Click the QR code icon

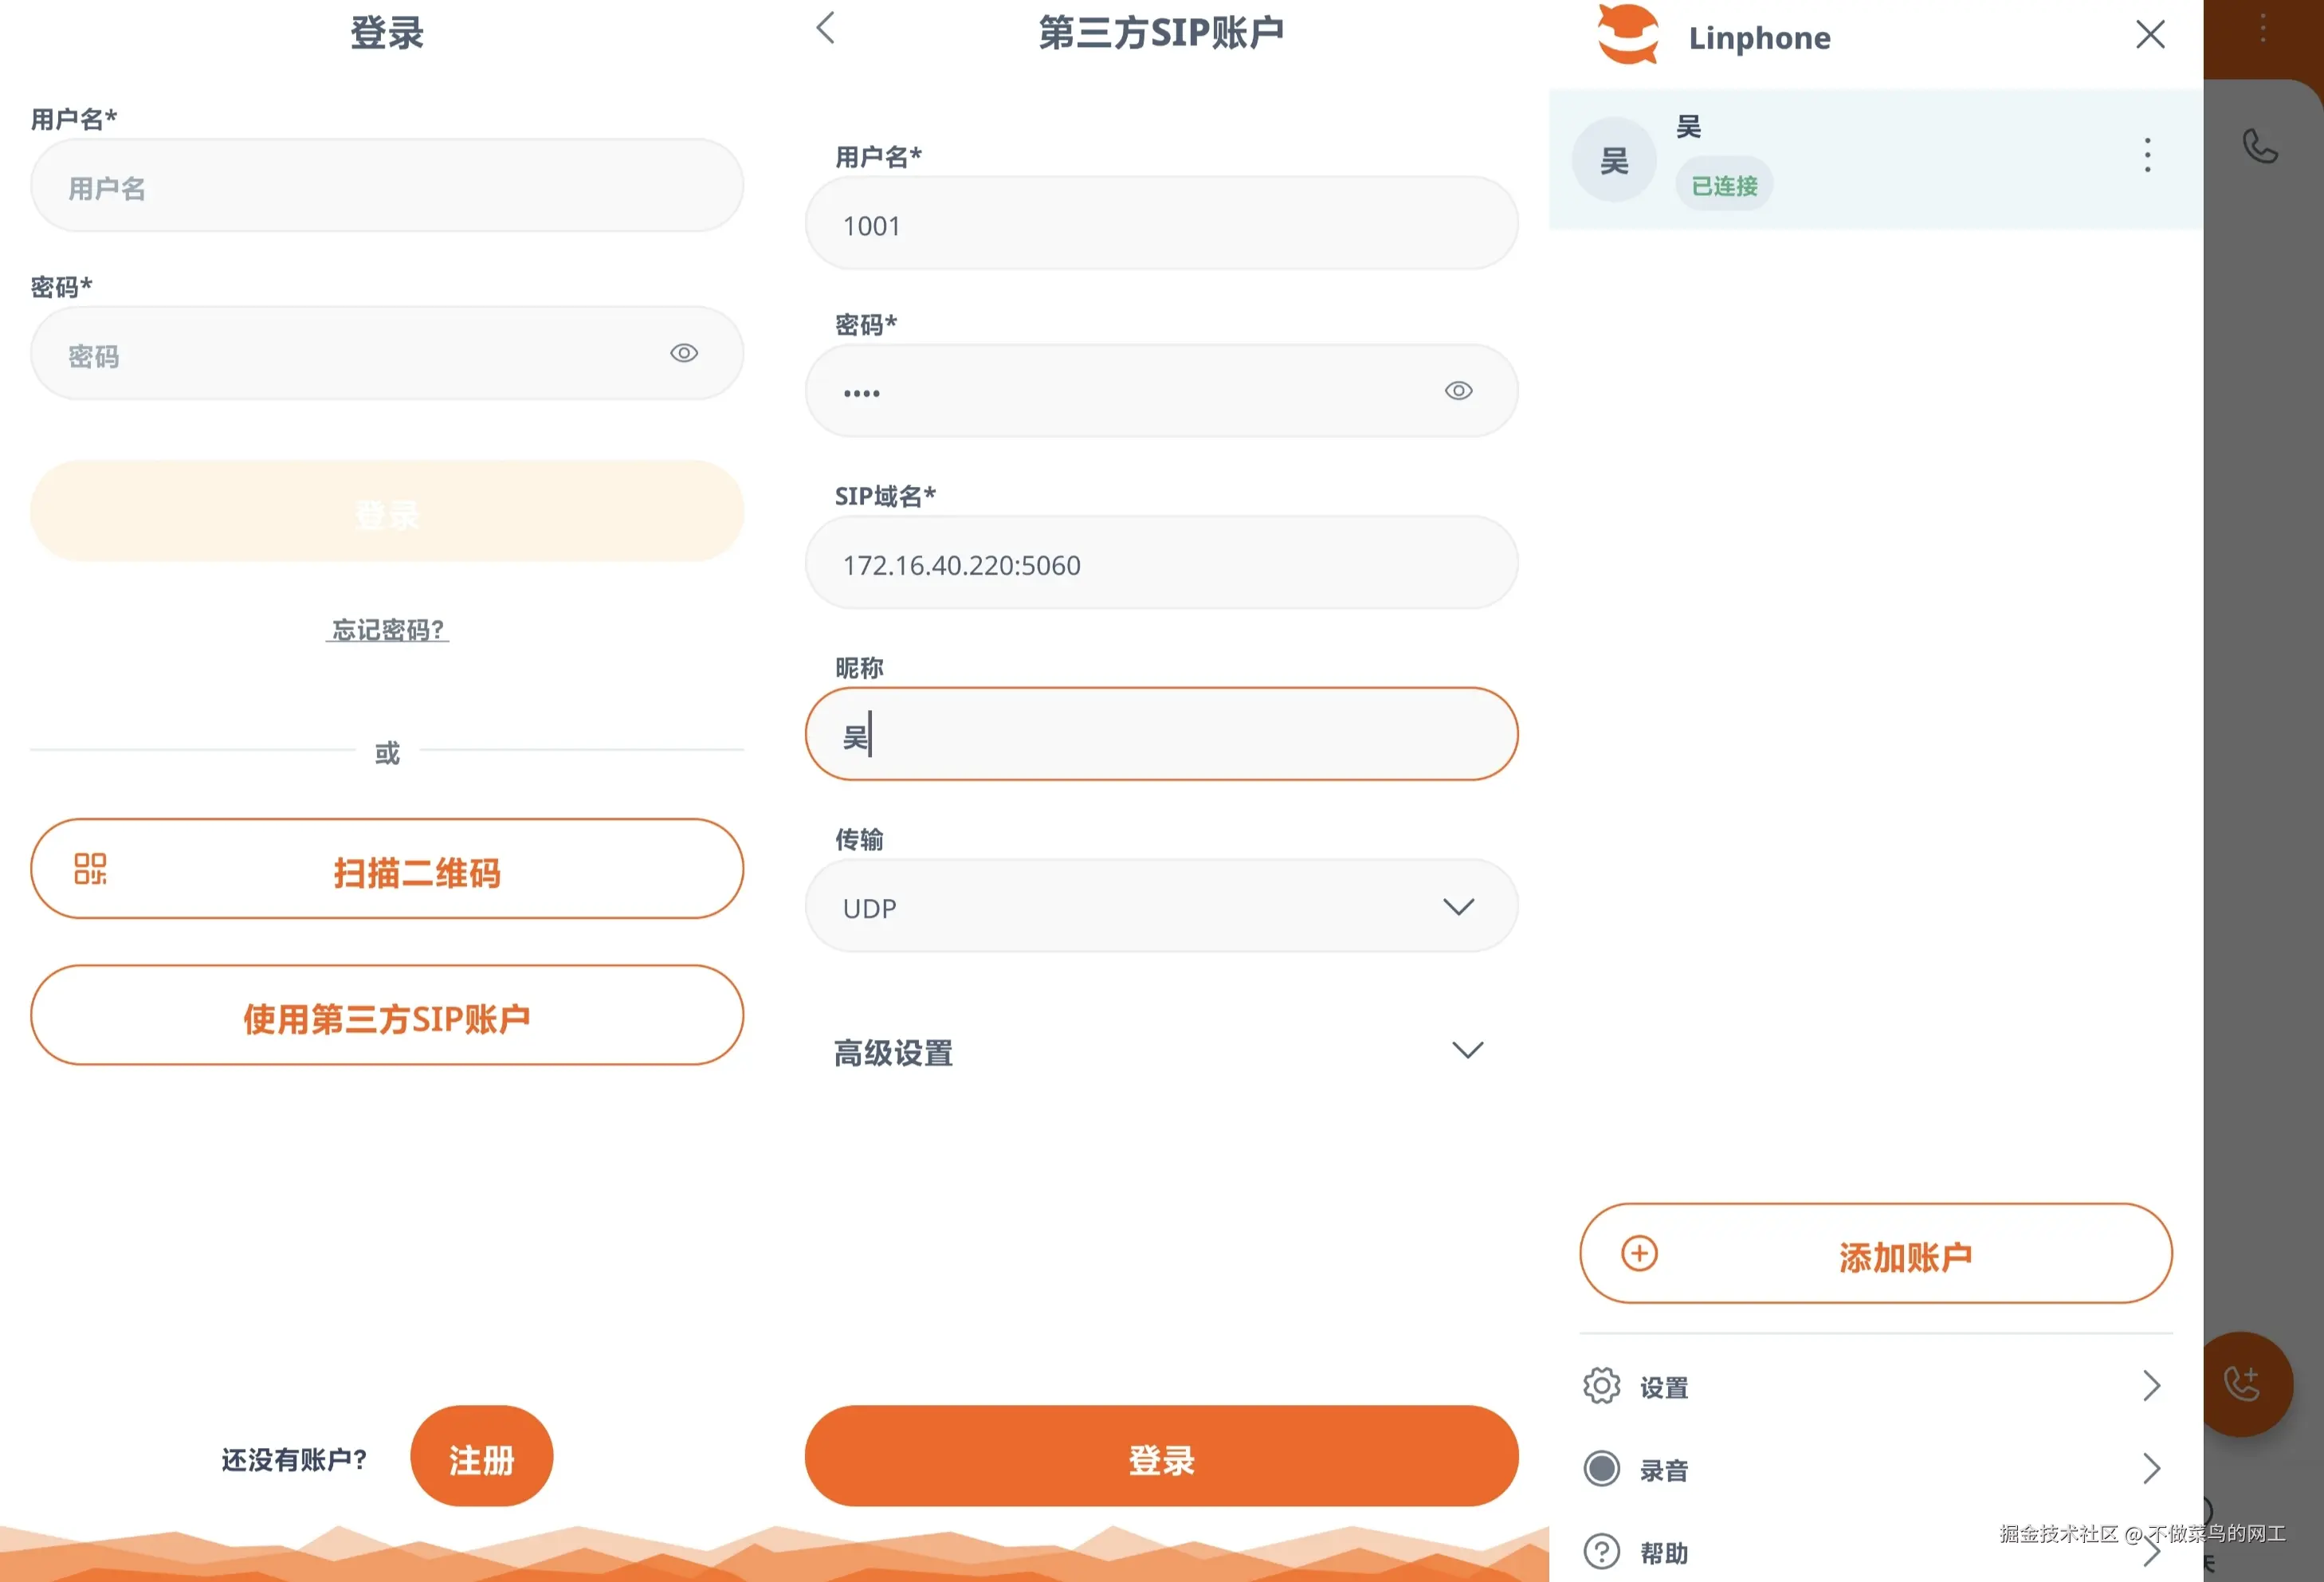click(x=90, y=869)
